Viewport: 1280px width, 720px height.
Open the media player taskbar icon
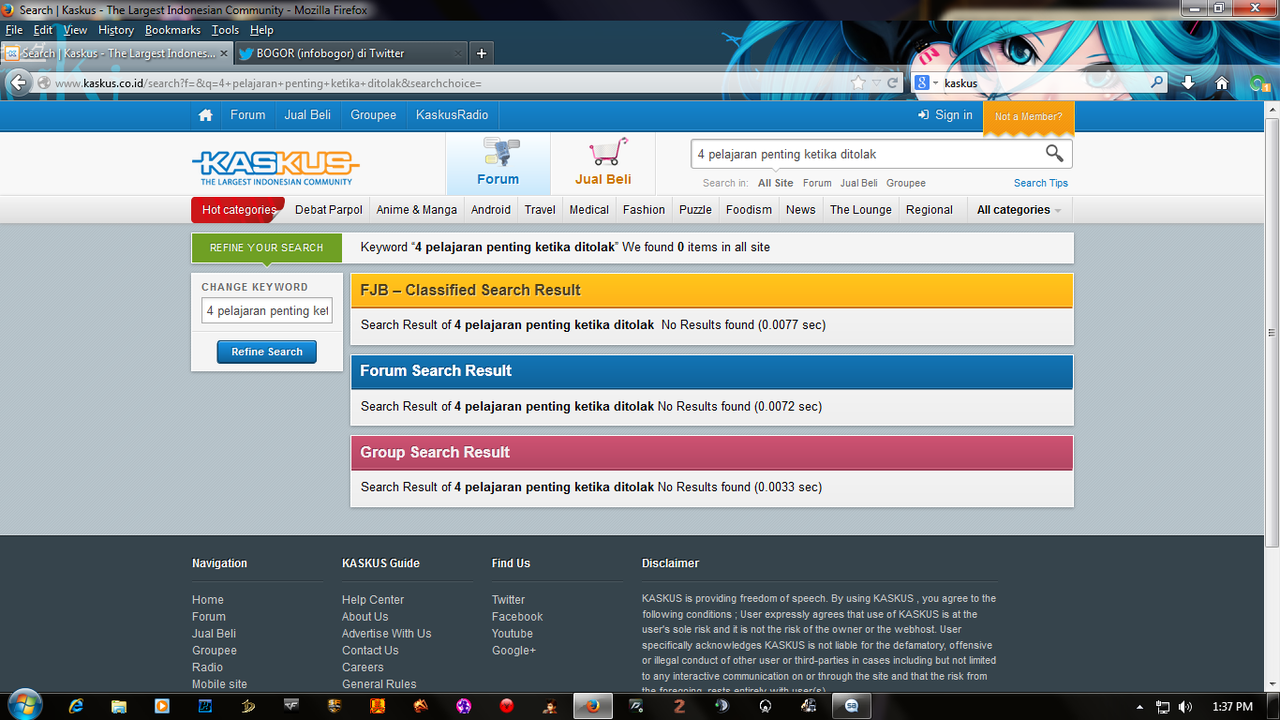pyautogui.click(x=162, y=706)
